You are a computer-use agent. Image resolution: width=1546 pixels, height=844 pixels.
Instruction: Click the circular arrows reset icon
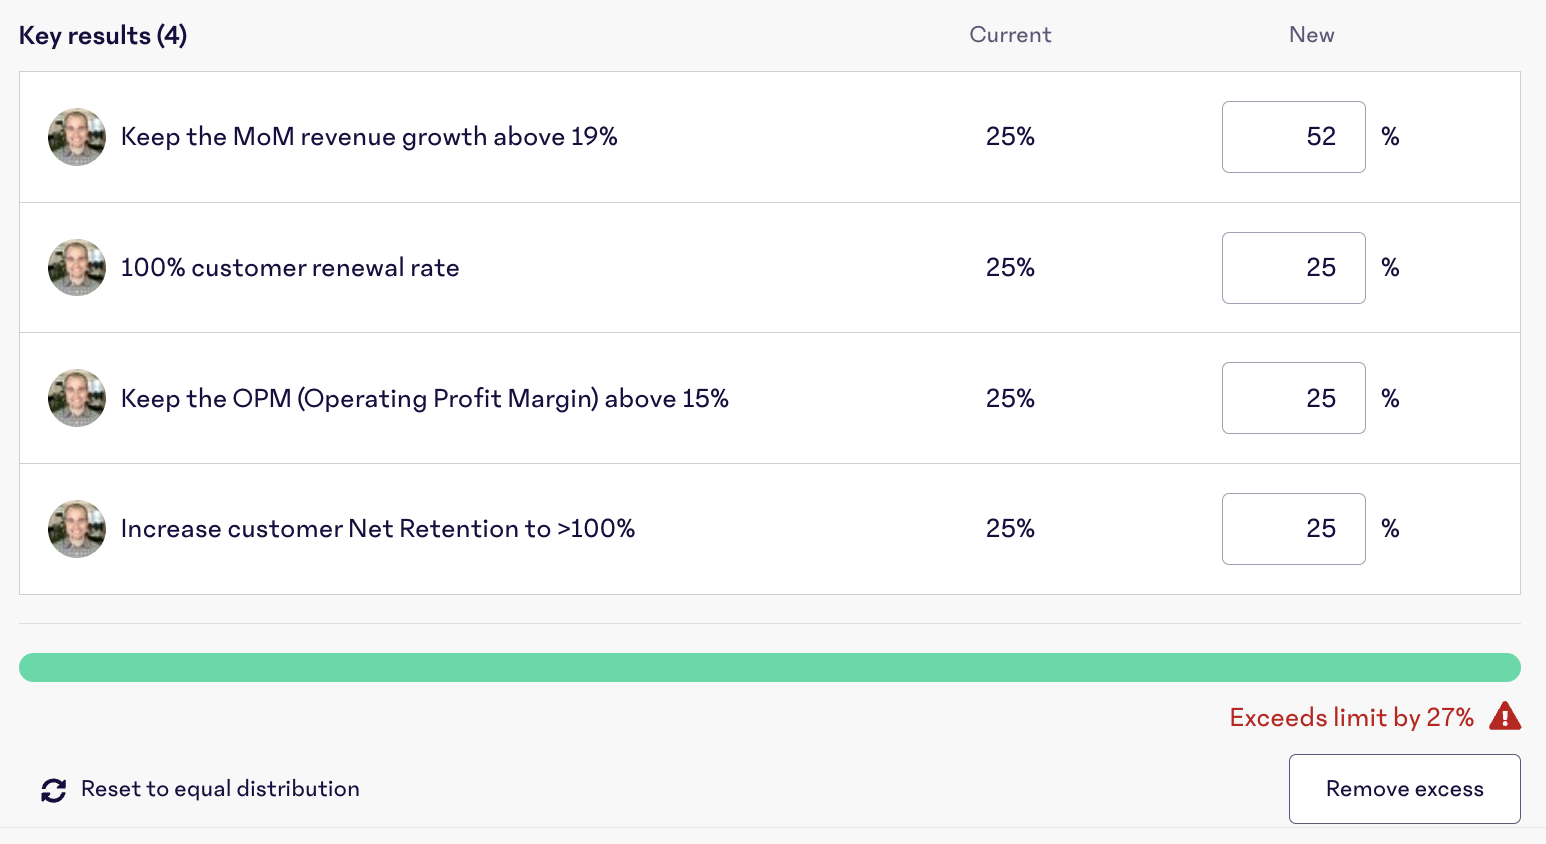click(54, 790)
